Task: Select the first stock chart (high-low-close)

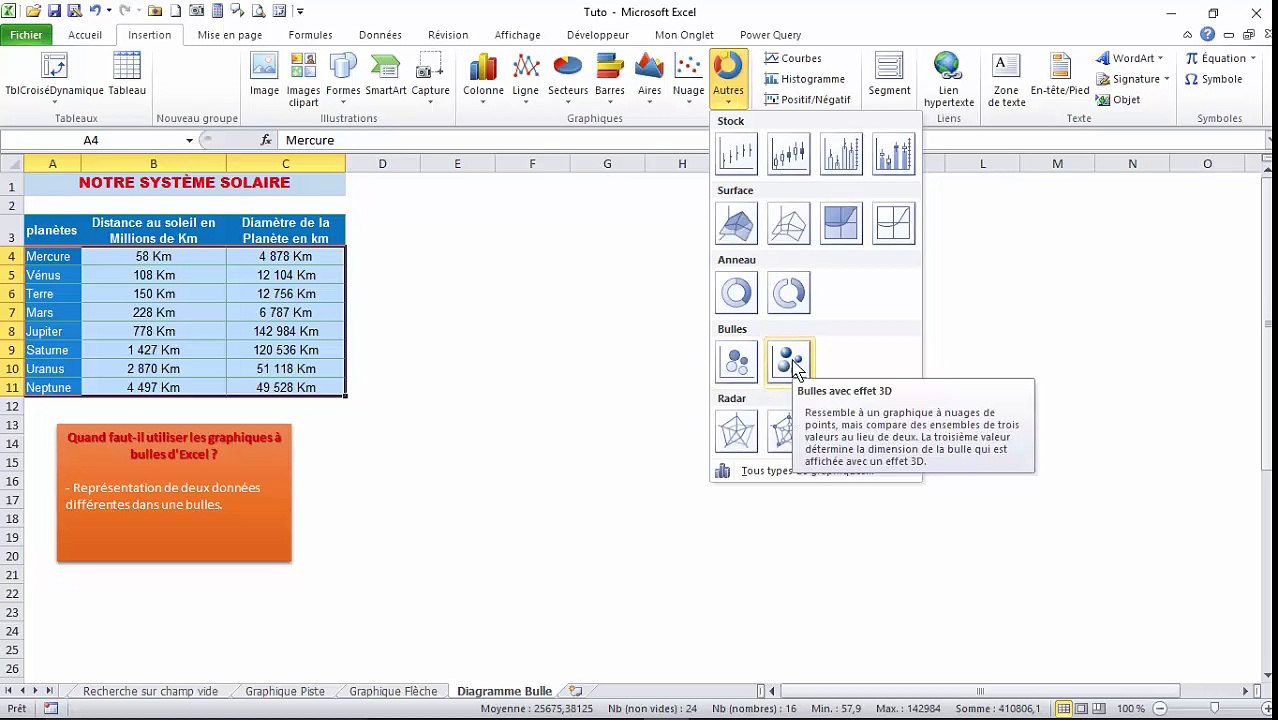Action: (x=736, y=154)
